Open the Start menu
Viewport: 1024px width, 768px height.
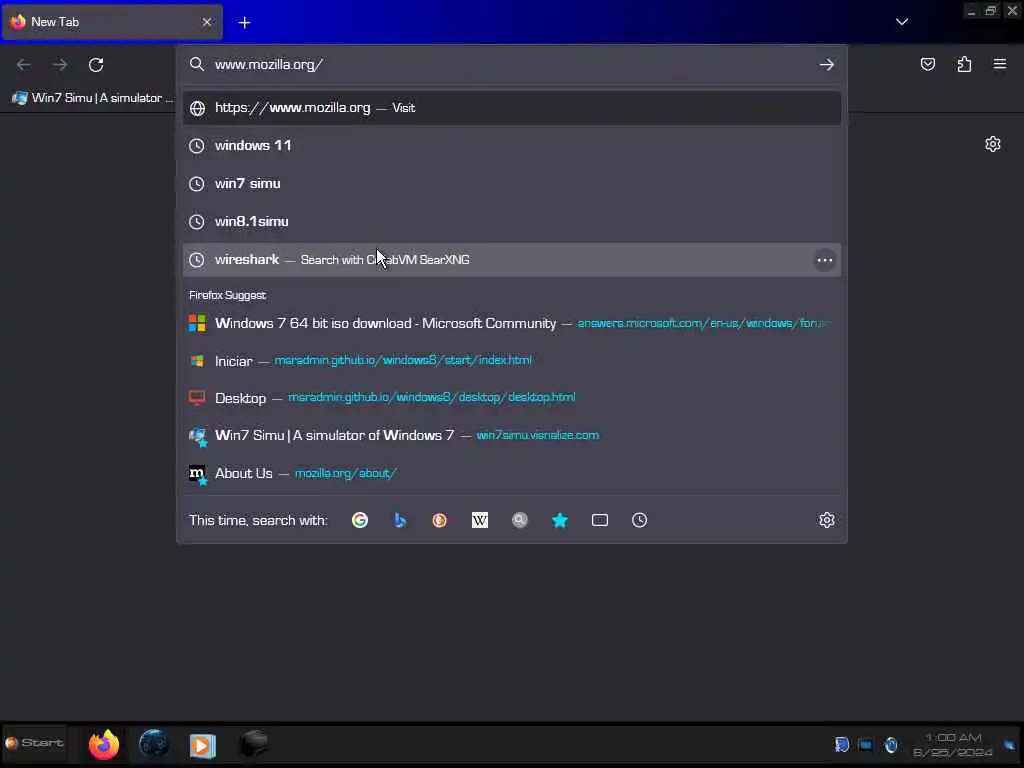[x=35, y=743]
